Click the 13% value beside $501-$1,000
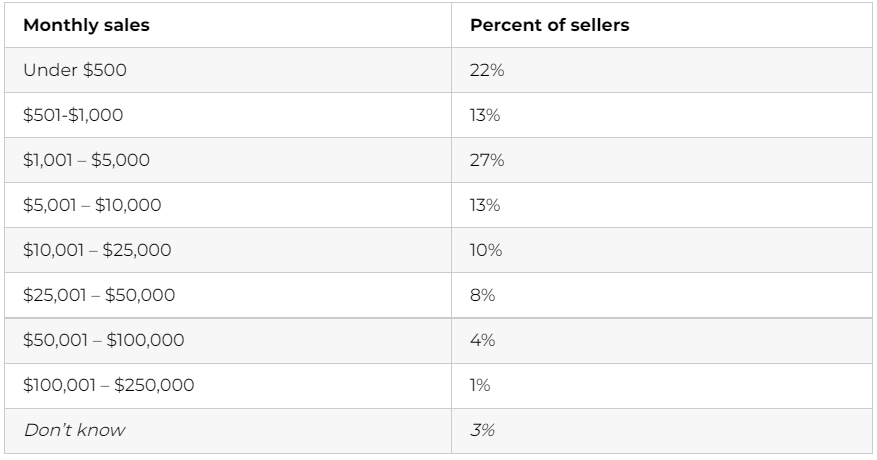Image resolution: width=877 pixels, height=460 pixels. (x=483, y=115)
